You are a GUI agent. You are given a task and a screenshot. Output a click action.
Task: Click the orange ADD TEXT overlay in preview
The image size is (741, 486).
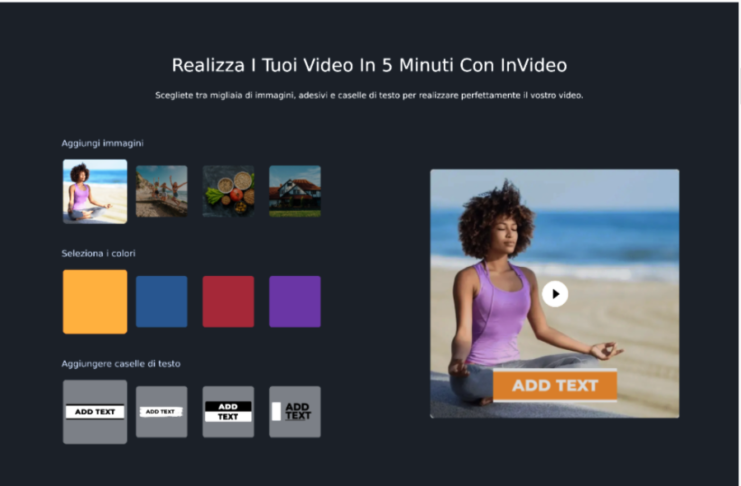click(x=555, y=385)
